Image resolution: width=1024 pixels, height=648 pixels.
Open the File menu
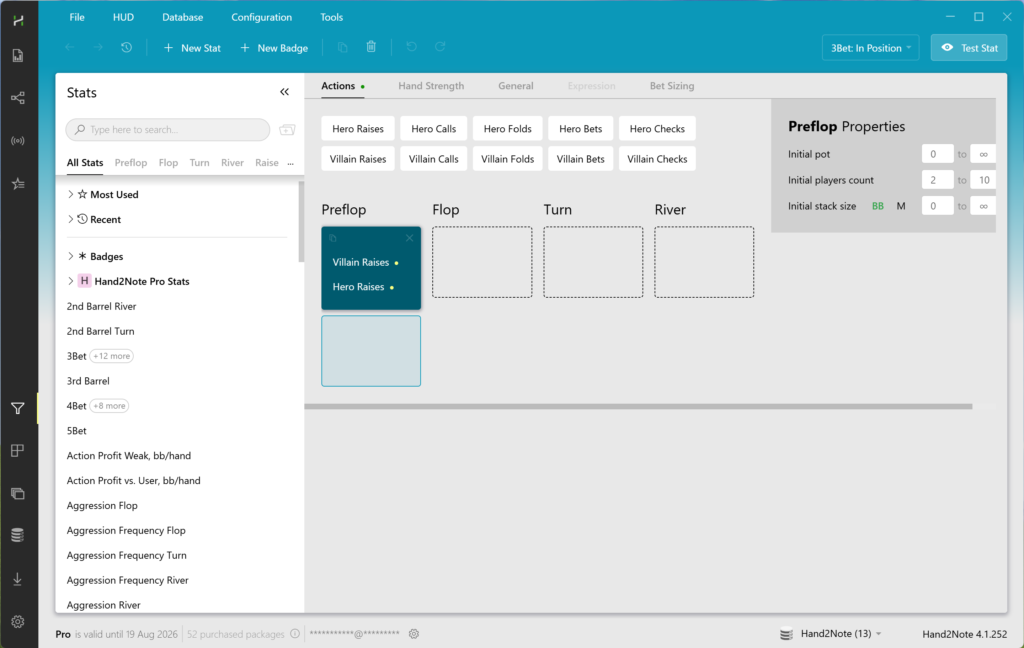pyautogui.click(x=77, y=17)
